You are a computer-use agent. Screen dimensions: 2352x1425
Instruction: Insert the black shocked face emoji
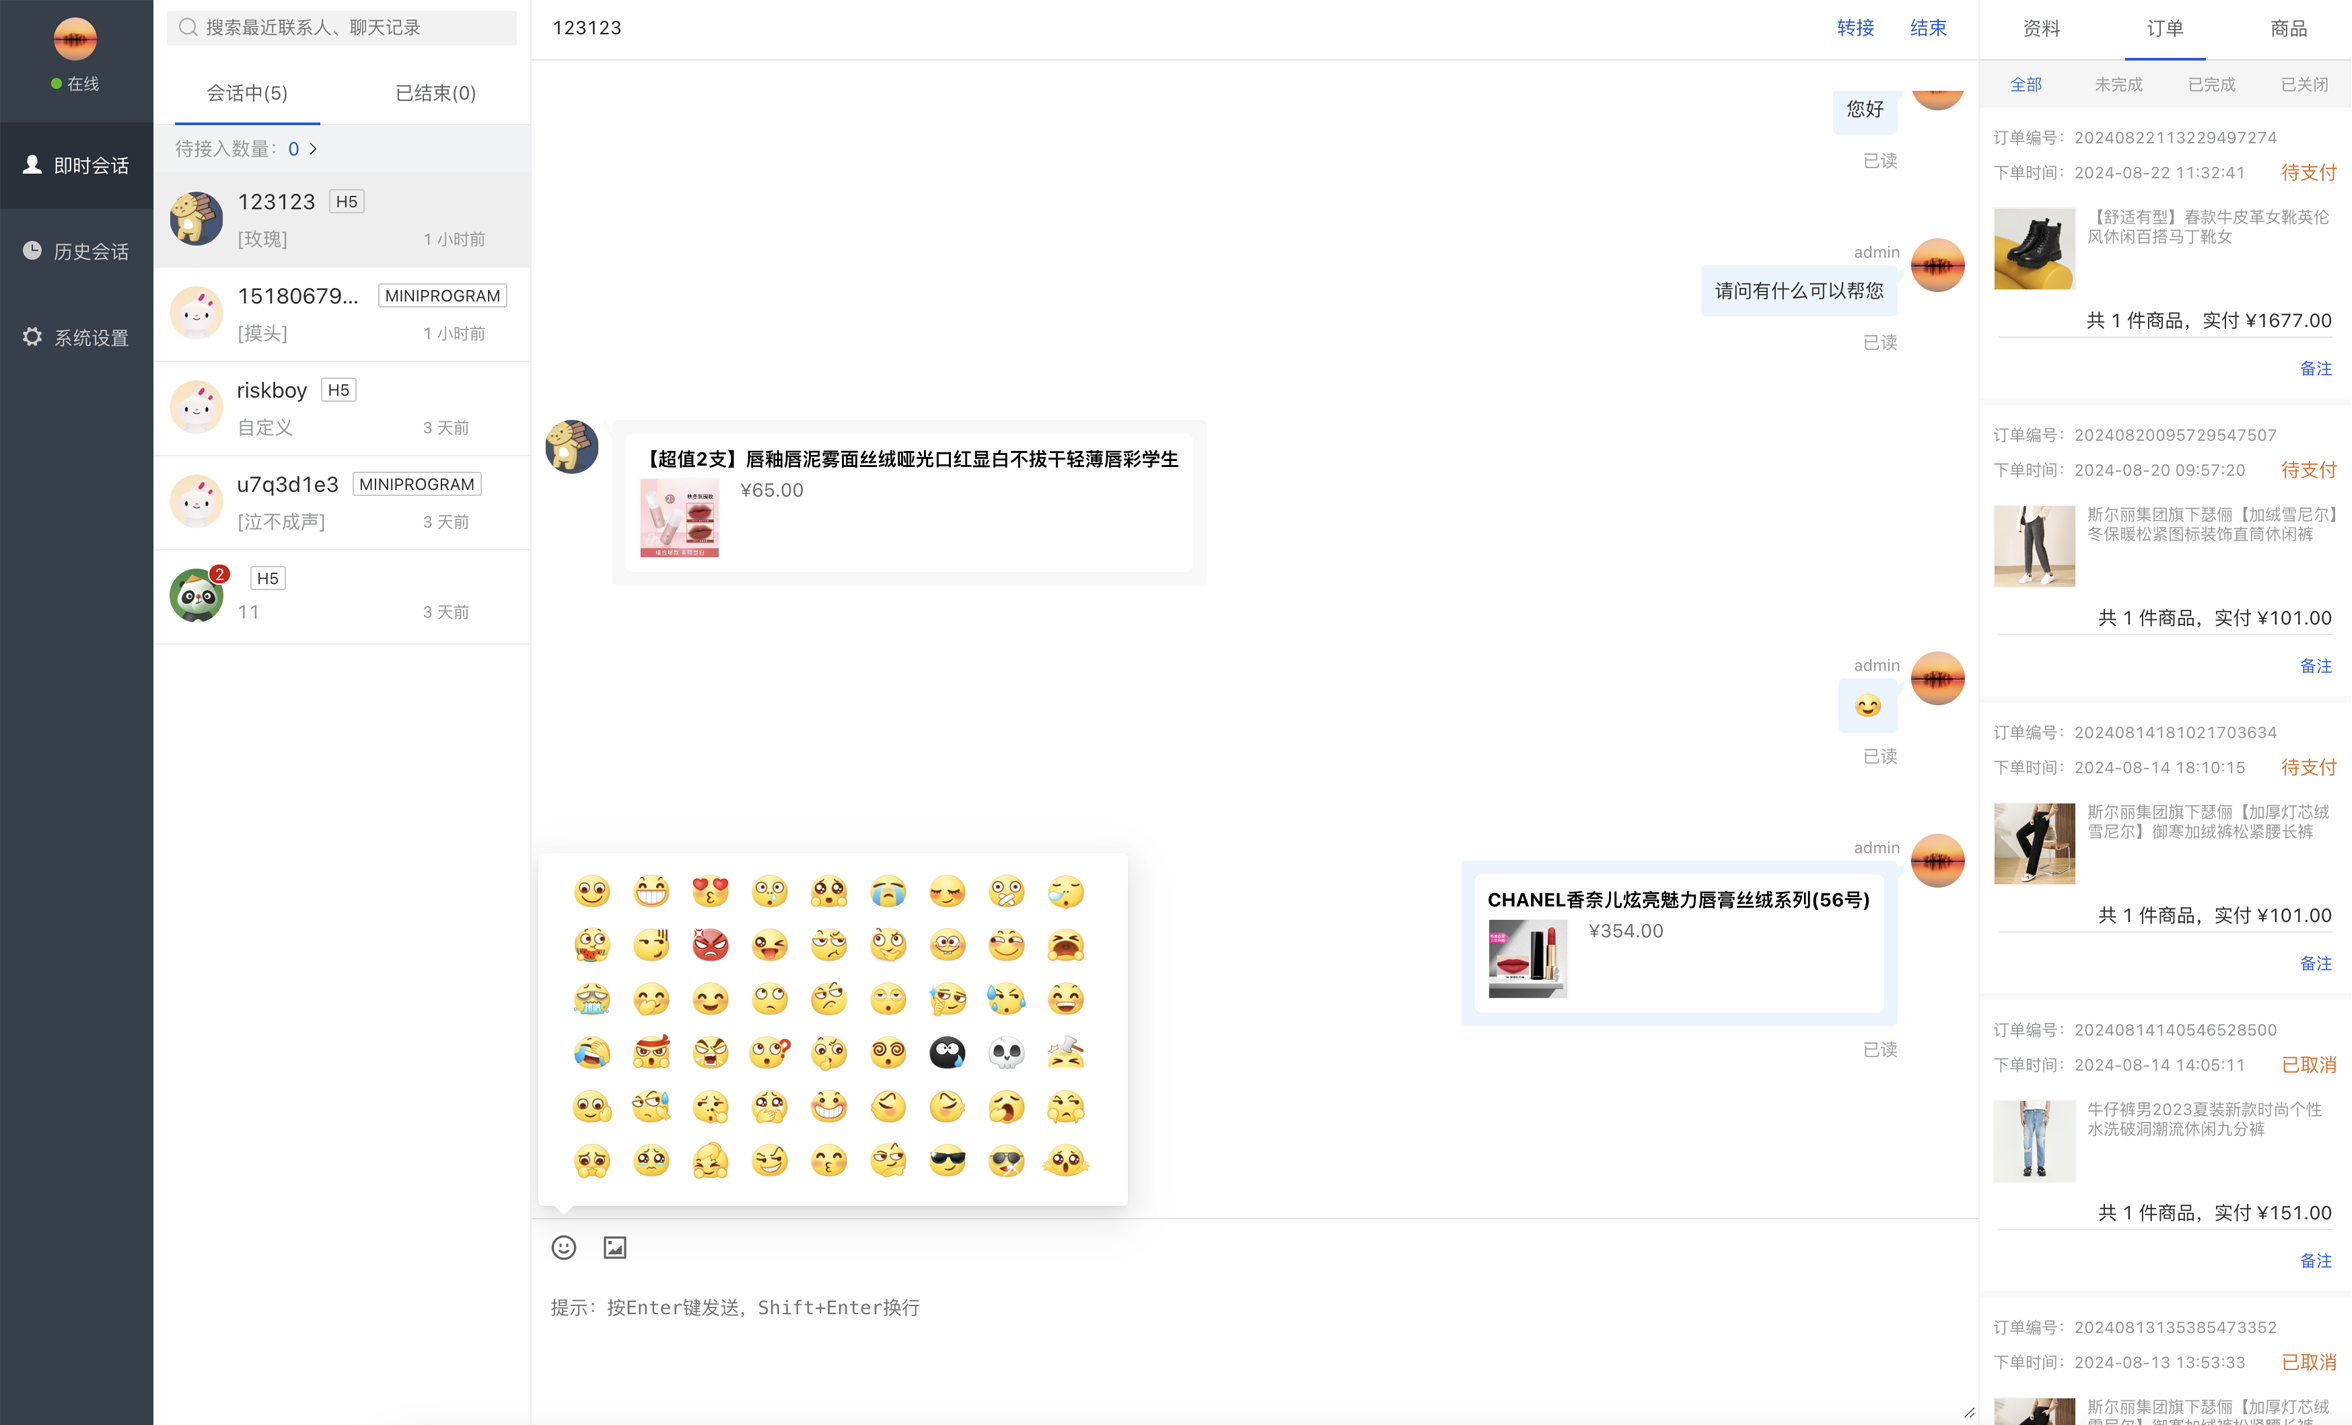click(x=947, y=1052)
